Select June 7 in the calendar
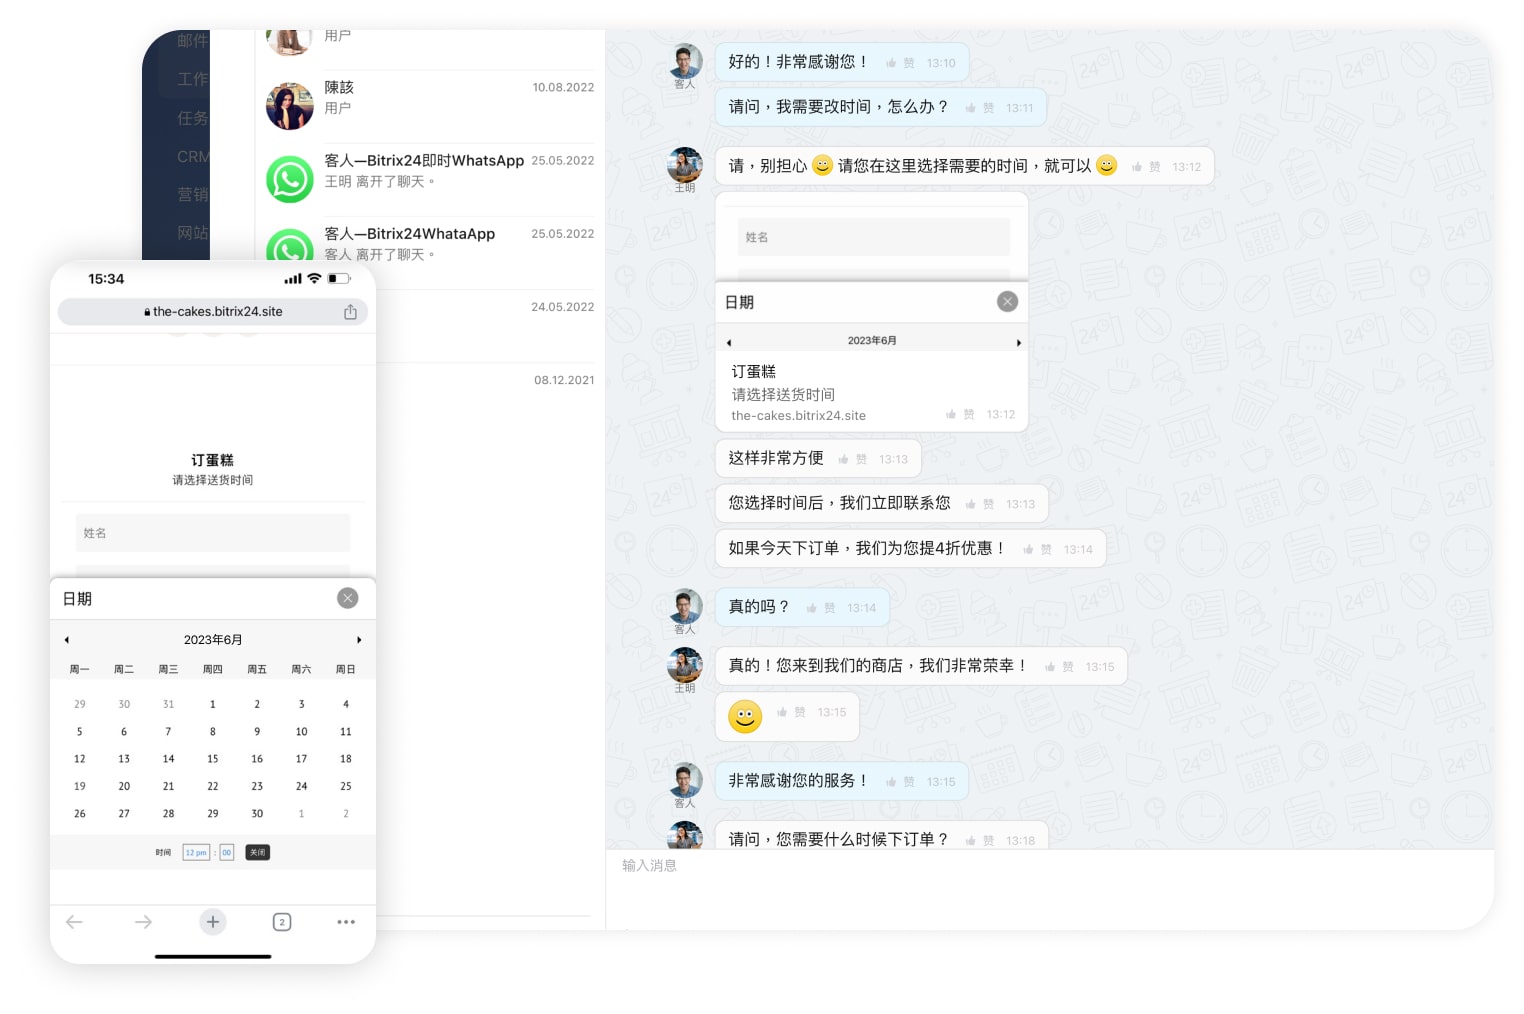This screenshot has height=1014, width=1524. tap(168, 732)
